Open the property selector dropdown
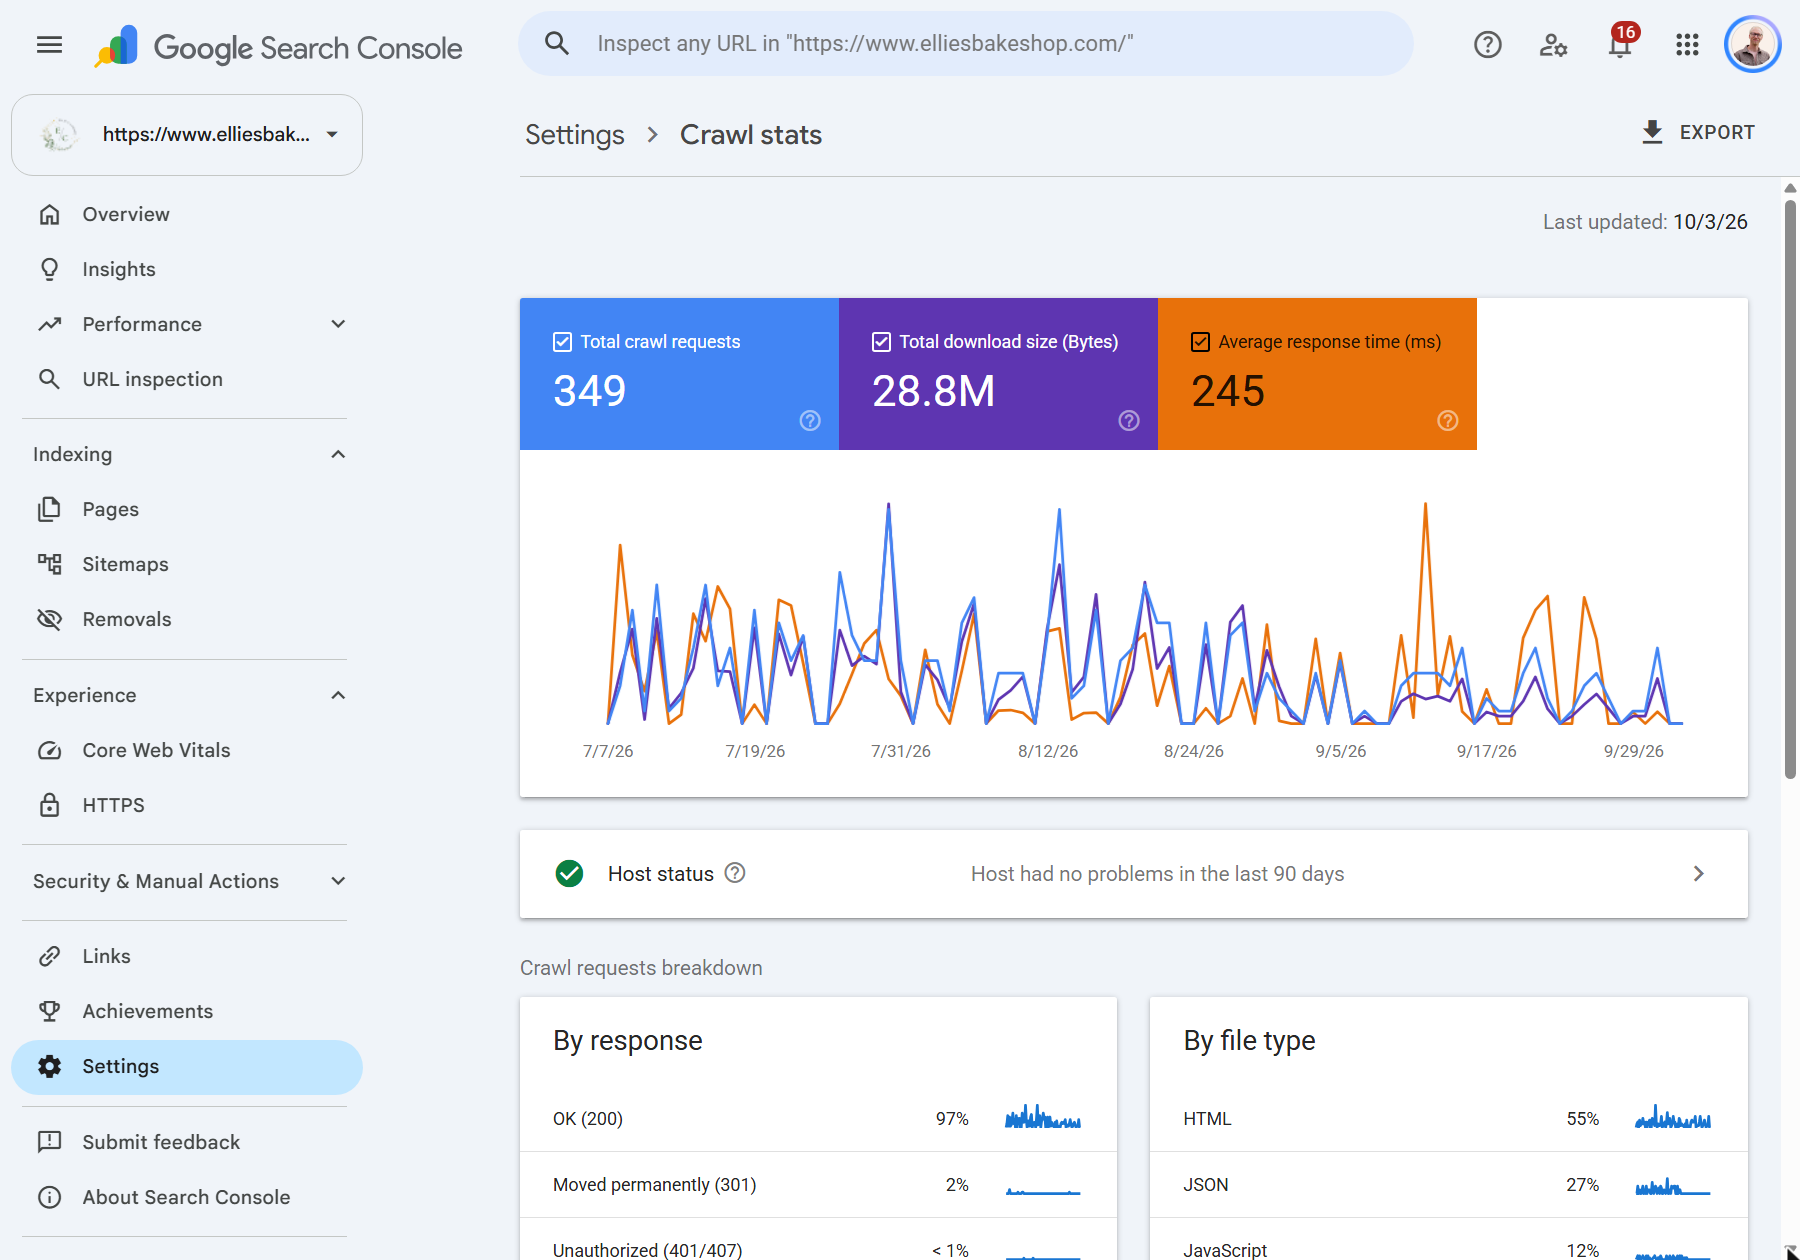This screenshot has width=1800, height=1260. pos(187,135)
